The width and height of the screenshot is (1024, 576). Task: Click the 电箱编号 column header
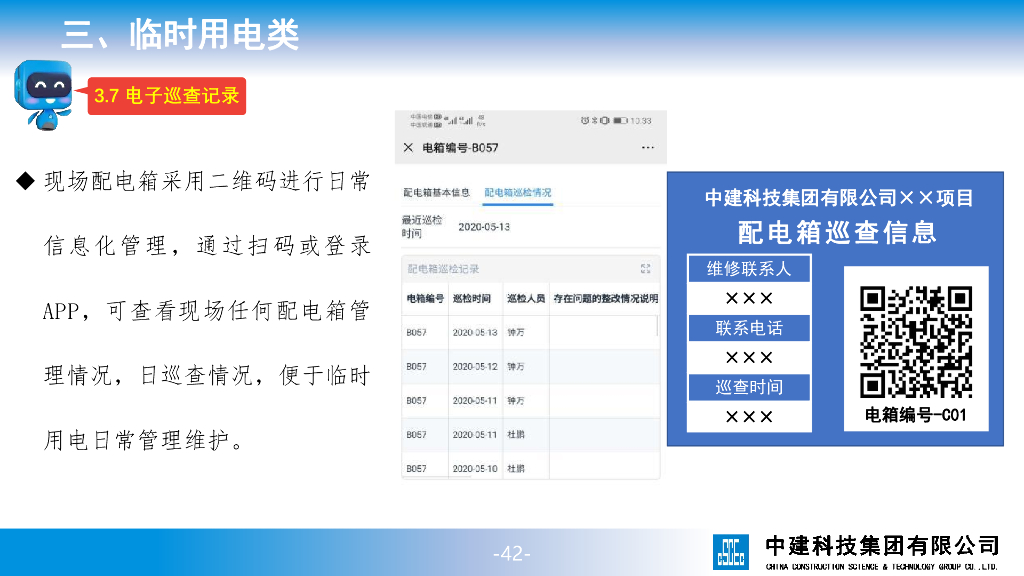coord(425,298)
